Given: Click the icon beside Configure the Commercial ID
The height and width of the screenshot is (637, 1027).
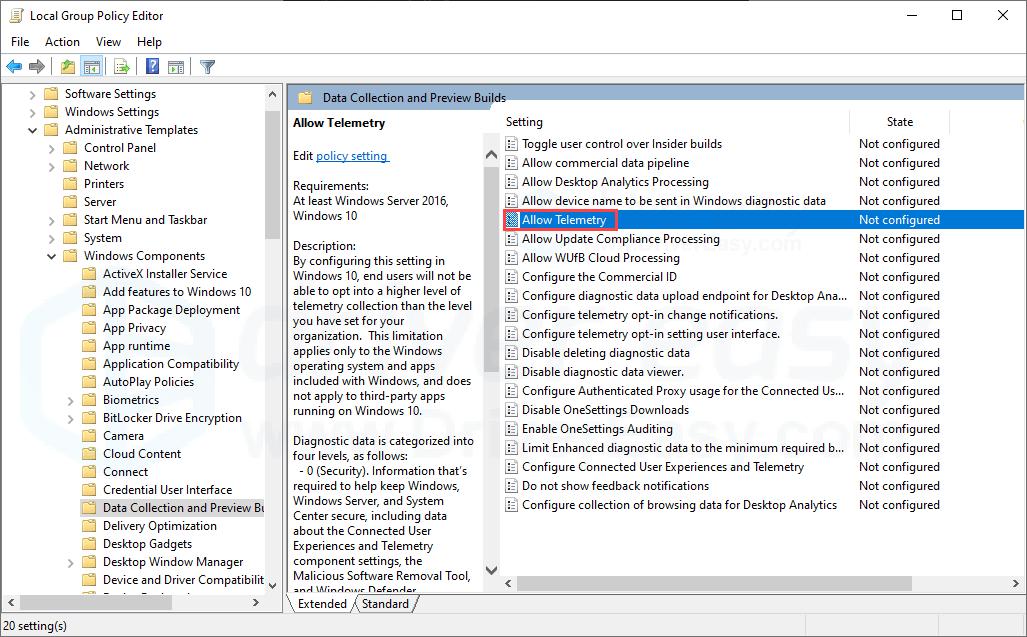Looking at the screenshot, I should point(512,277).
